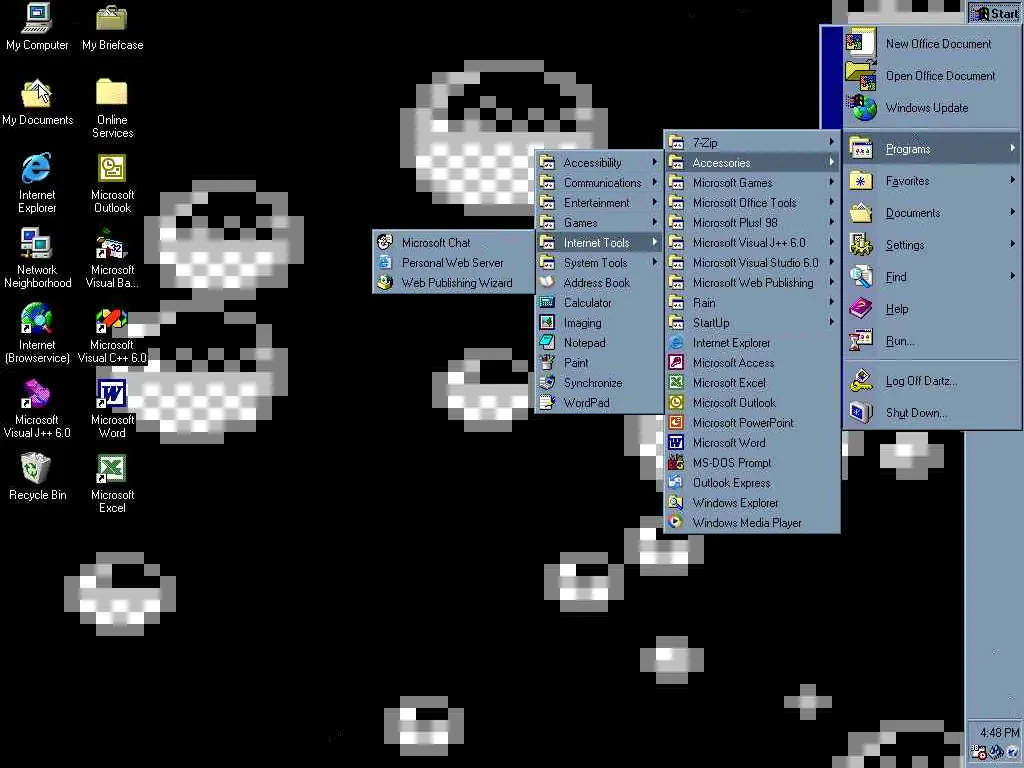The image size is (1024, 768).
Task: Open Address Book in Accessories
Action: click(599, 283)
